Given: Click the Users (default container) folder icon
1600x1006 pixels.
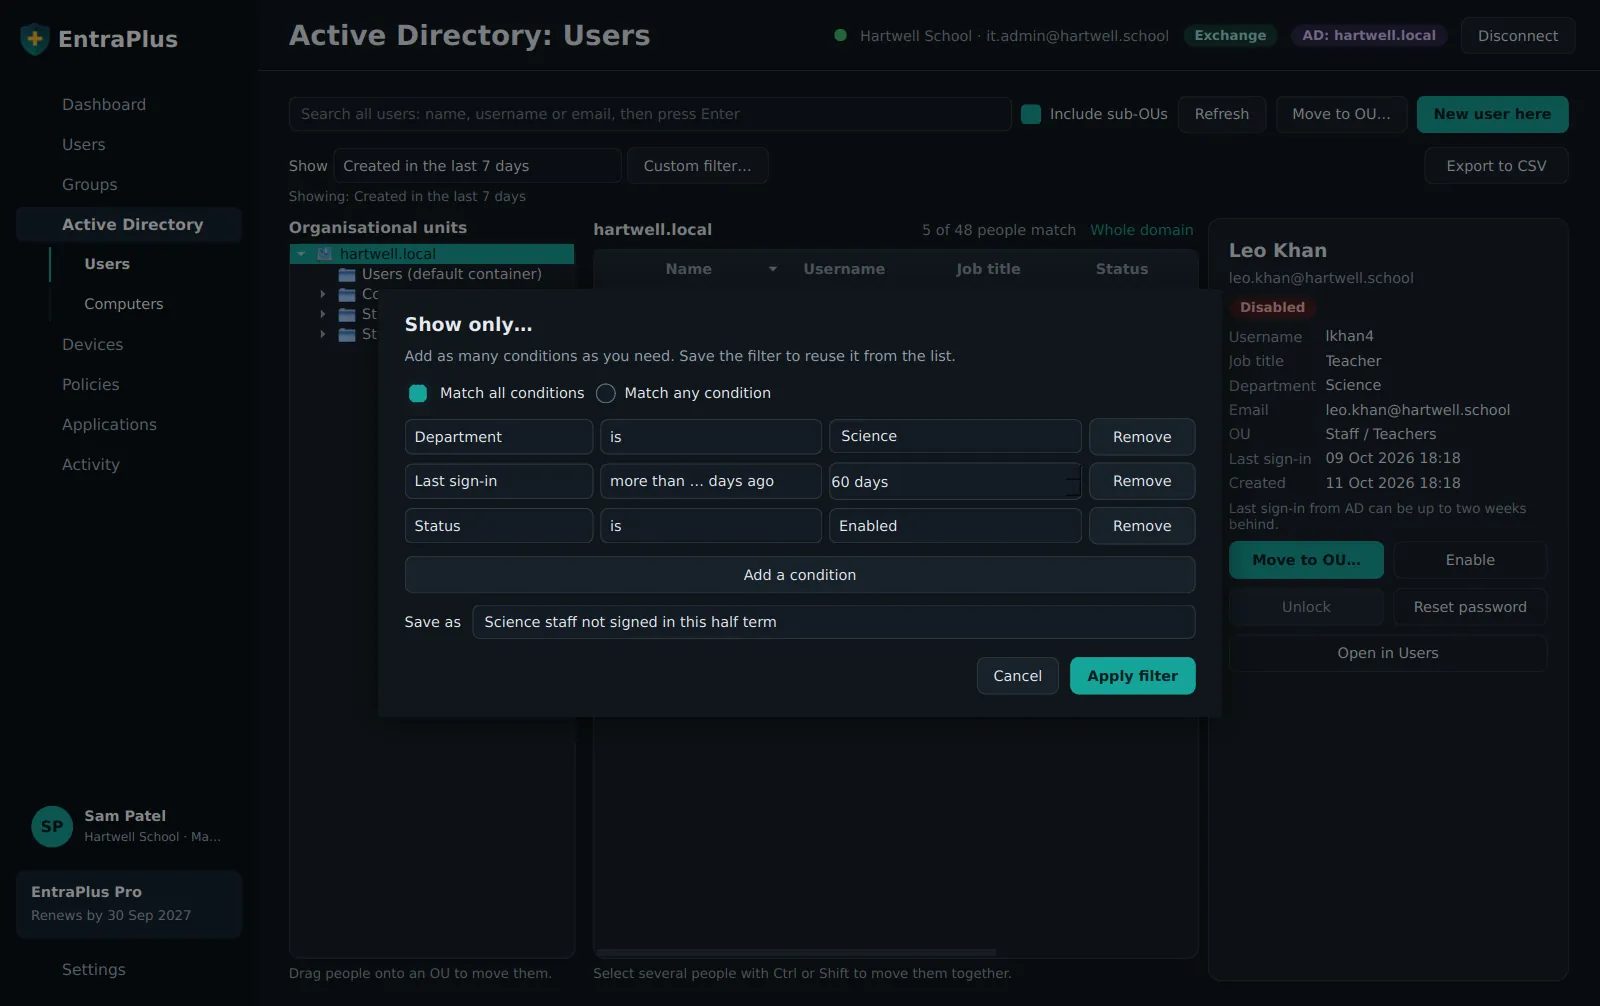Looking at the screenshot, I should tap(347, 274).
